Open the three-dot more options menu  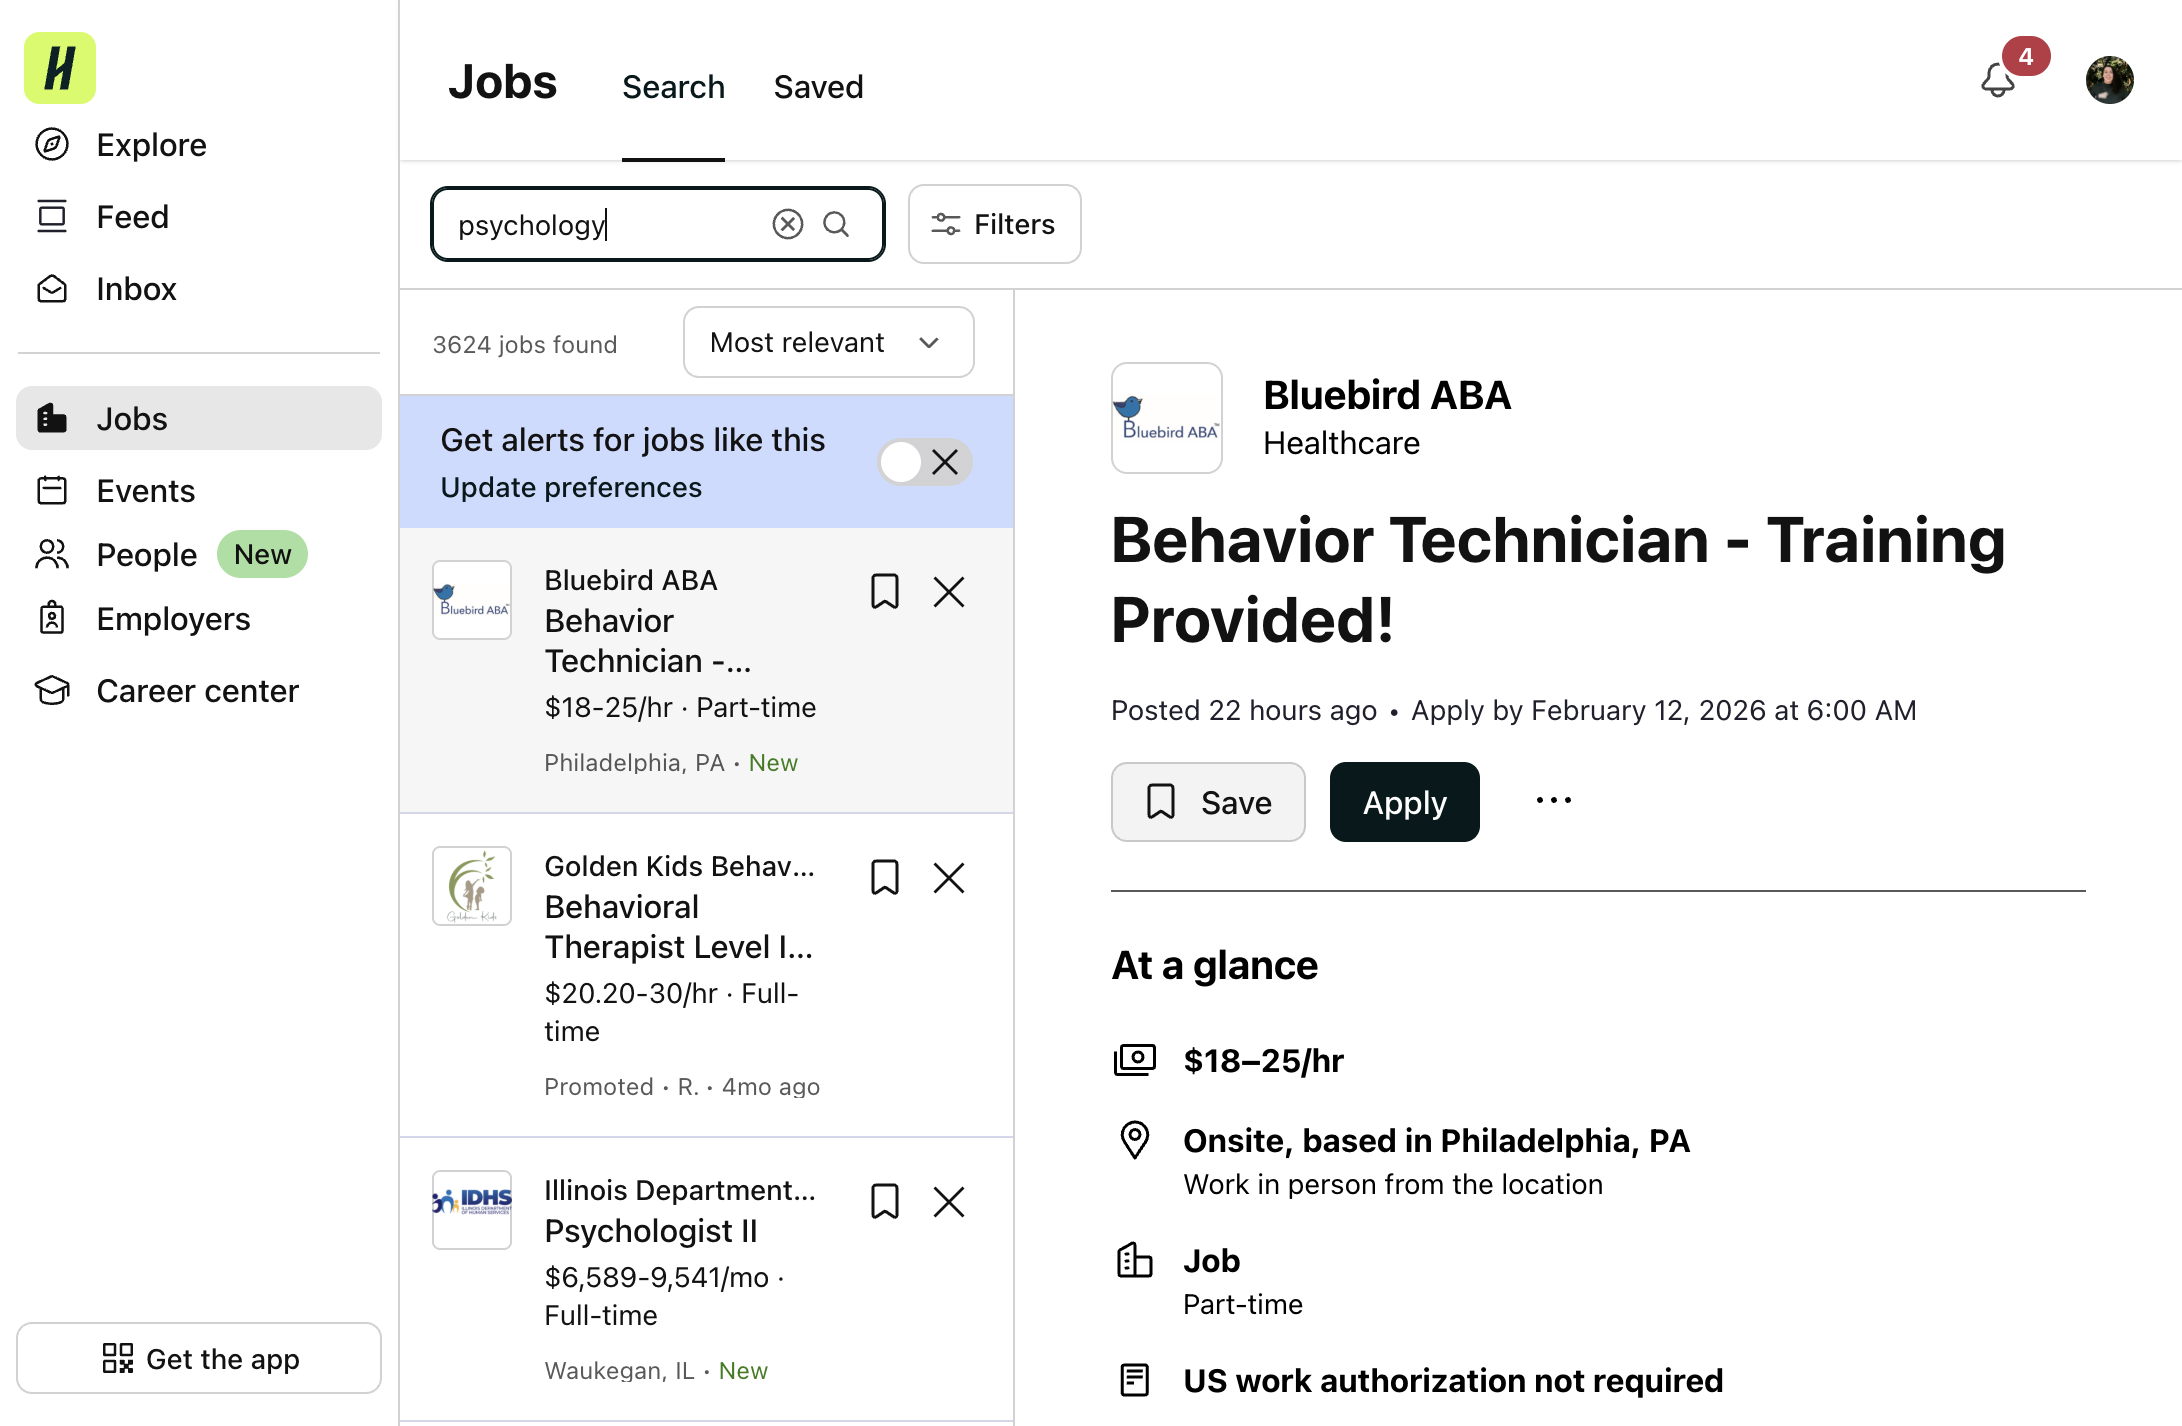click(x=1554, y=801)
